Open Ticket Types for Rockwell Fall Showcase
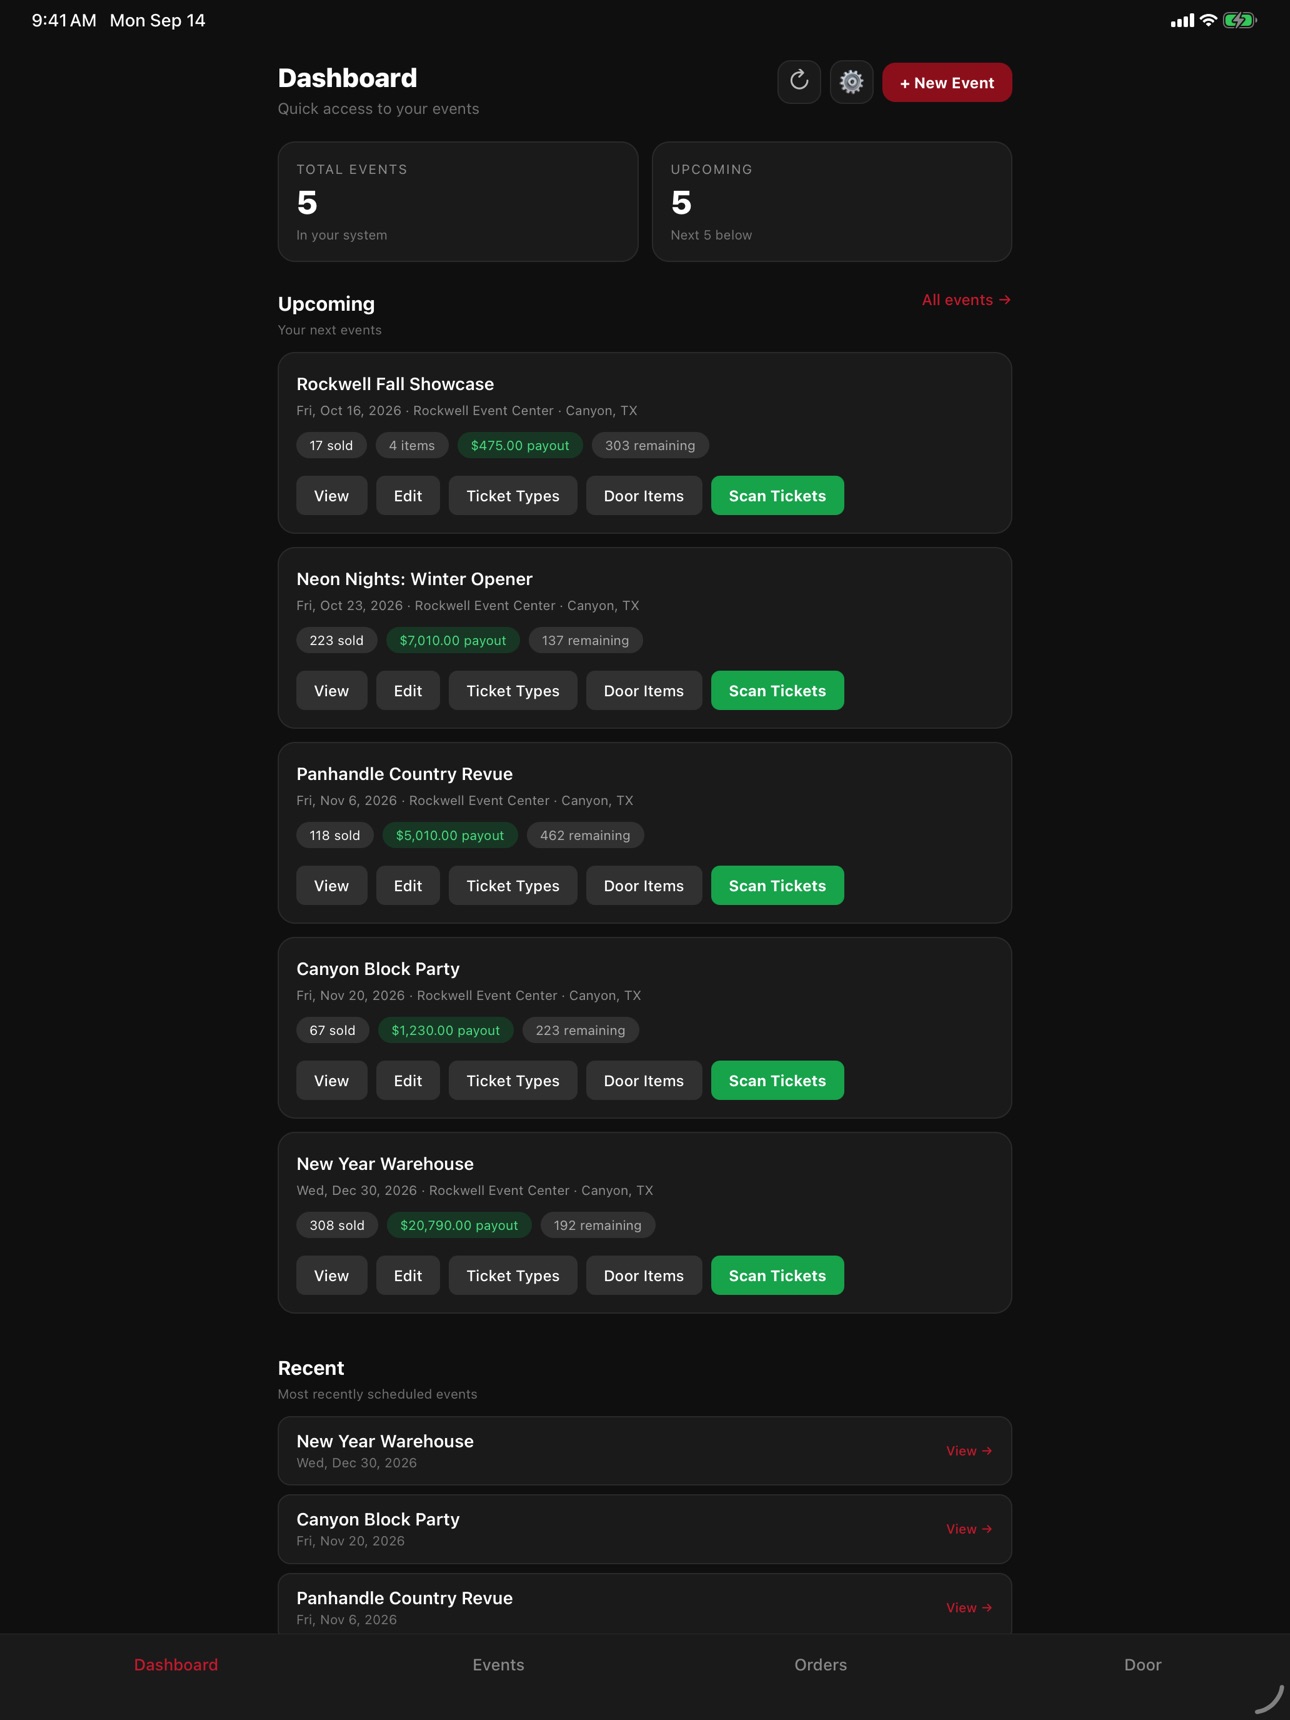The image size is (1290, 1720). coord(513,496)
